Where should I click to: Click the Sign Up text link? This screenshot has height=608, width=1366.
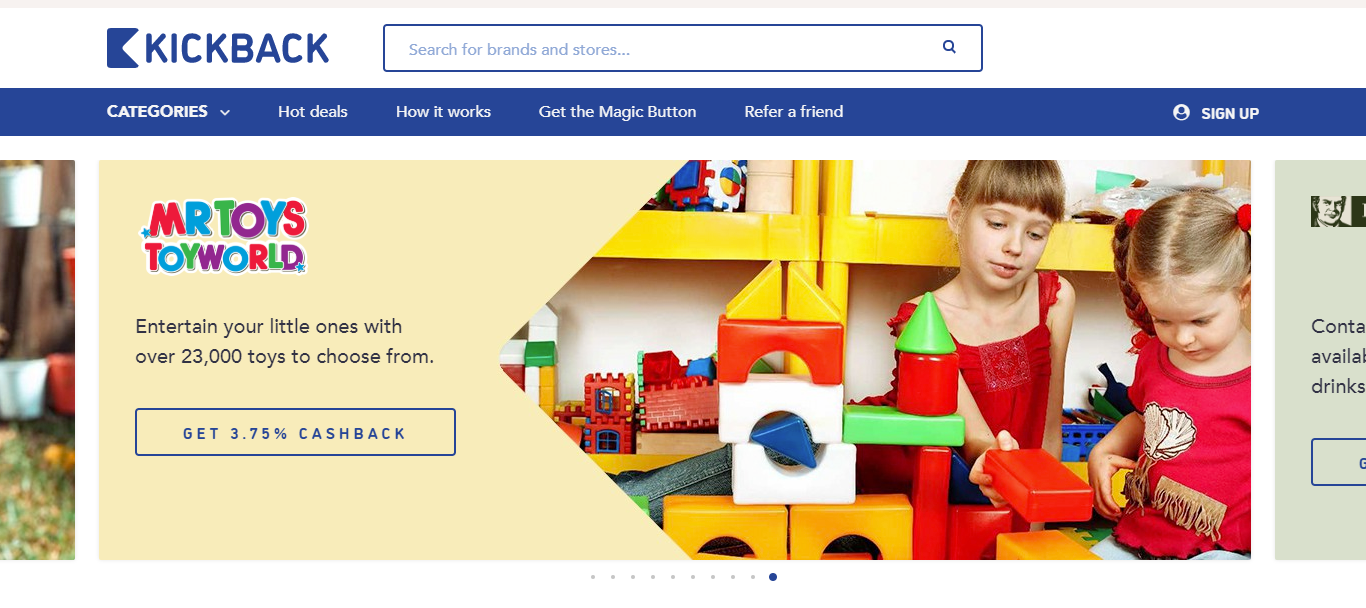[1230, 114]
